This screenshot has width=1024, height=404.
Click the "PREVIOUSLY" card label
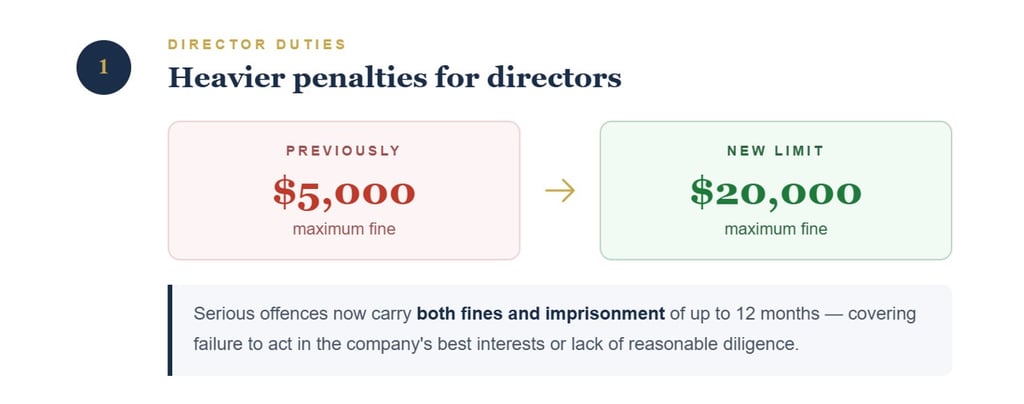point(343,151)
